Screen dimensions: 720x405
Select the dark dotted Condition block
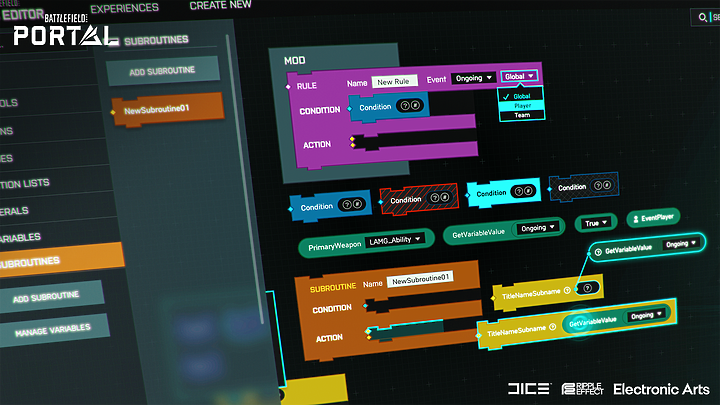click(x=584, y=186)
